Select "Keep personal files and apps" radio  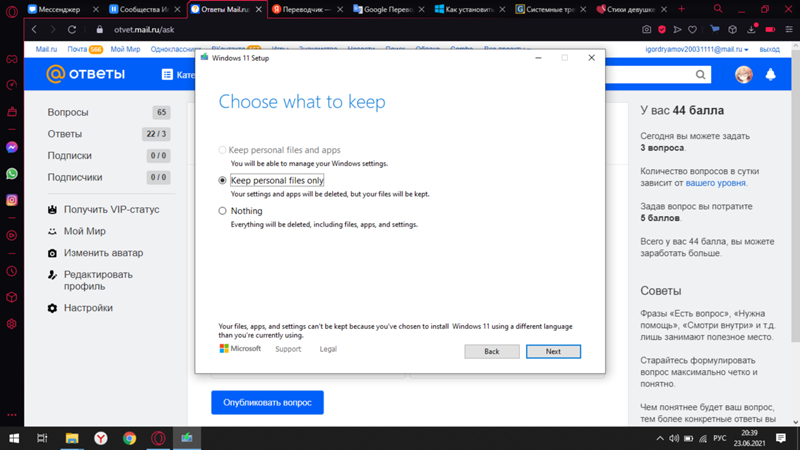pyautogui.click(x=222, y=150)
